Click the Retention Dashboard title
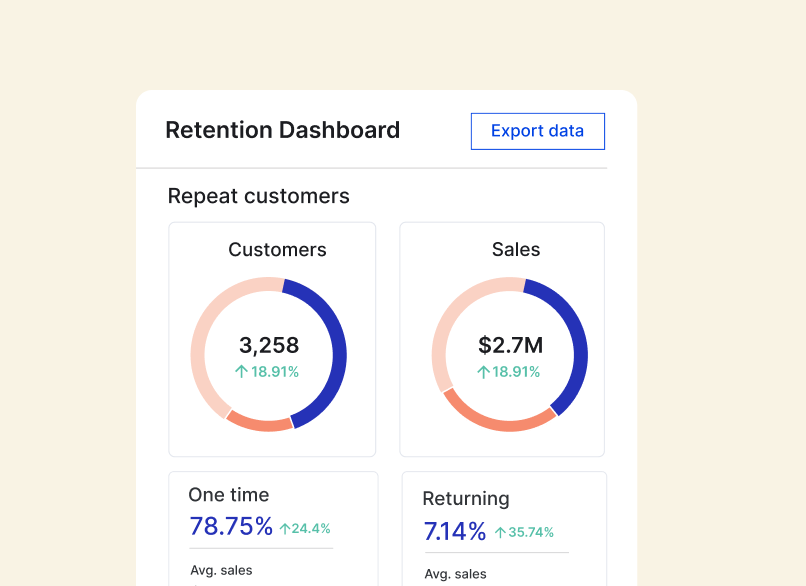This screenshot has width=806, height=586. coord(282,130)
